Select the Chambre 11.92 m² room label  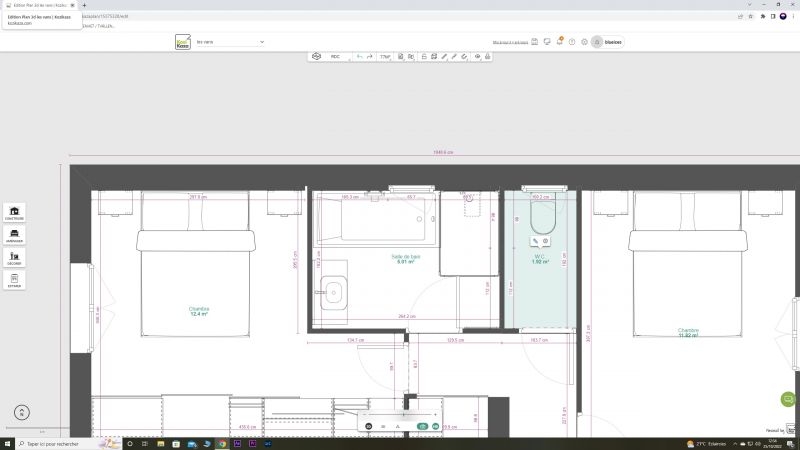tap(688, 333)
